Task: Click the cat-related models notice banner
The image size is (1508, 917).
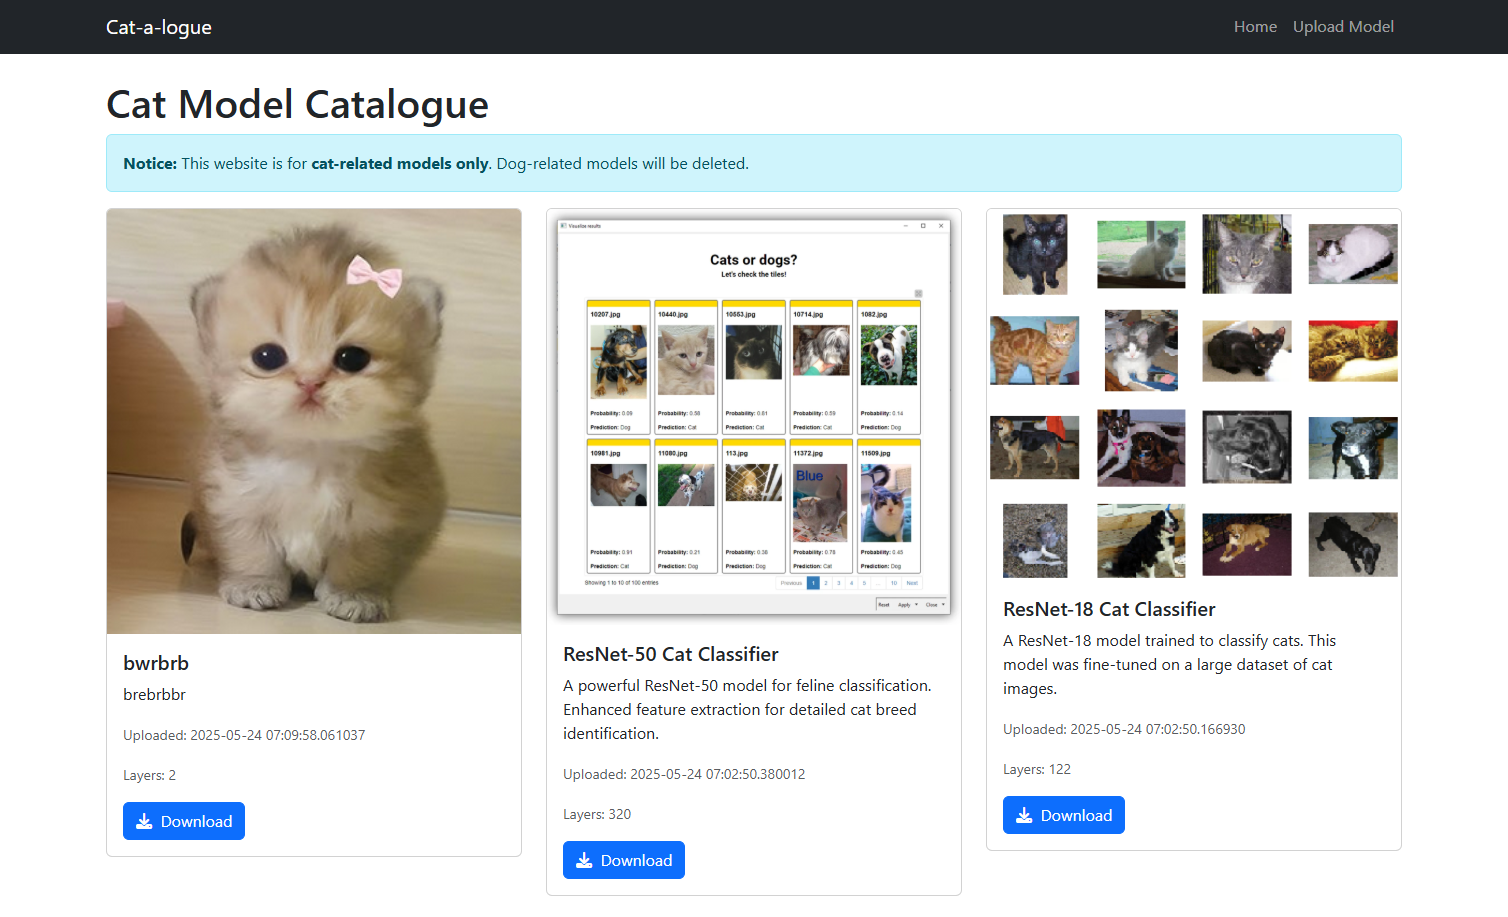Action: (x=754, y=163)
